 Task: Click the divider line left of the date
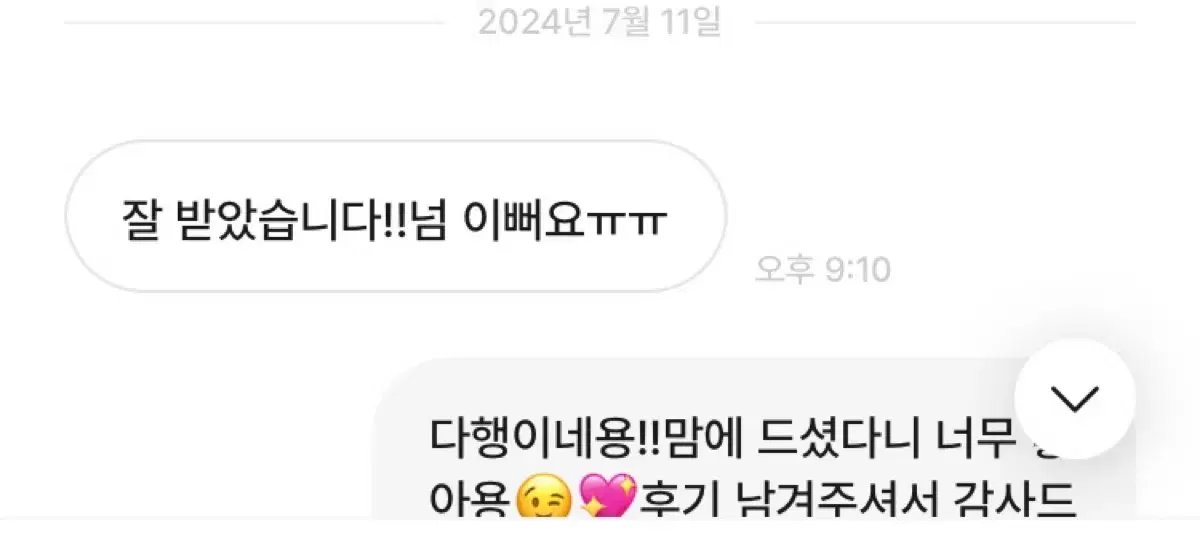point(255,22)
